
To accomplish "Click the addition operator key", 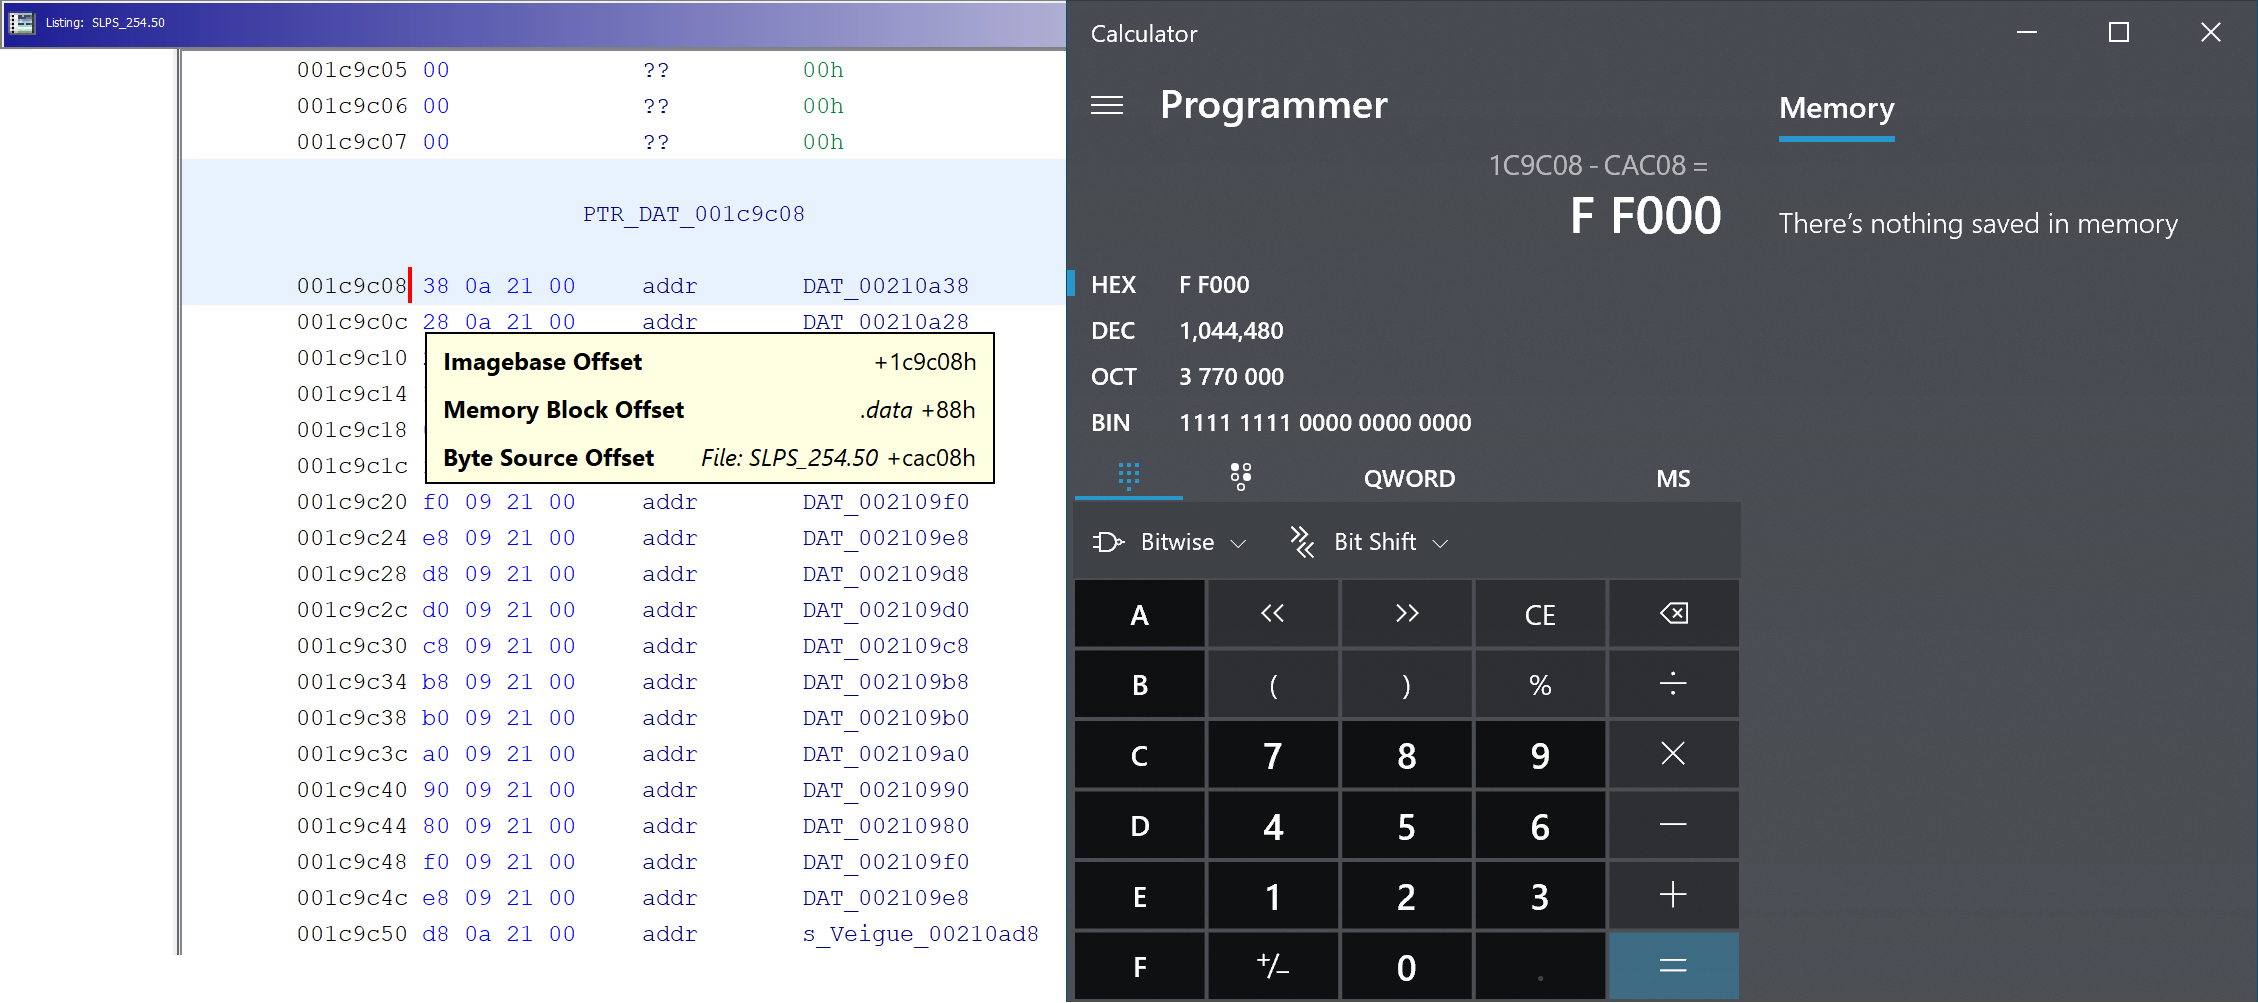I will coord(1673,895).
